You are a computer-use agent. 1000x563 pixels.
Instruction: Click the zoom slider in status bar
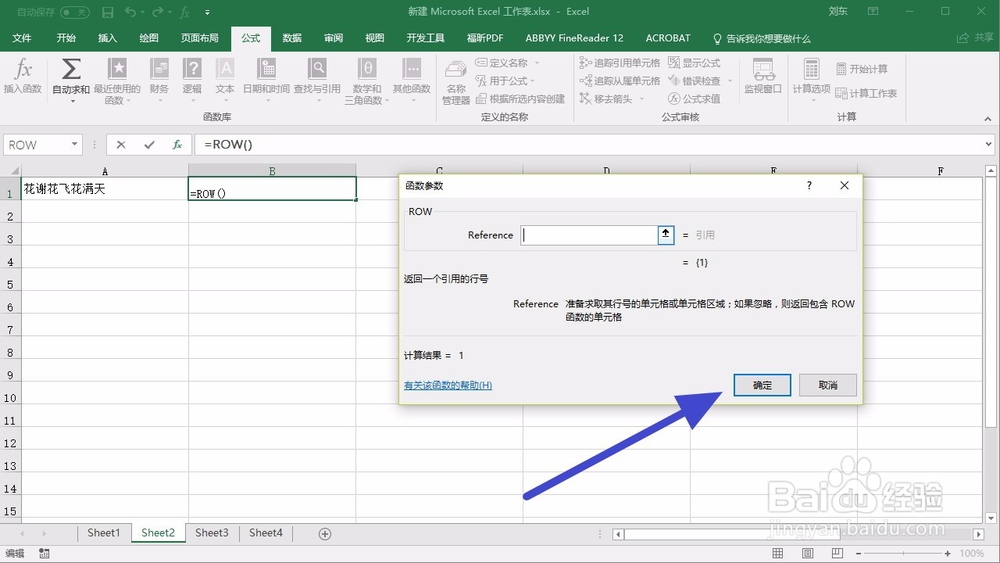tap(903, 553)
